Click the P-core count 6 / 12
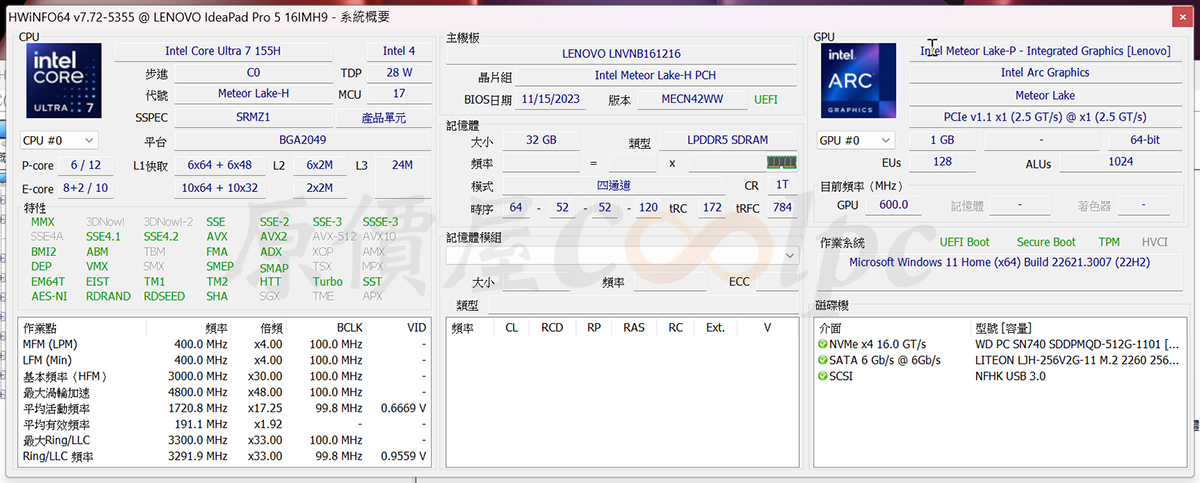 (x=86, y=165)
